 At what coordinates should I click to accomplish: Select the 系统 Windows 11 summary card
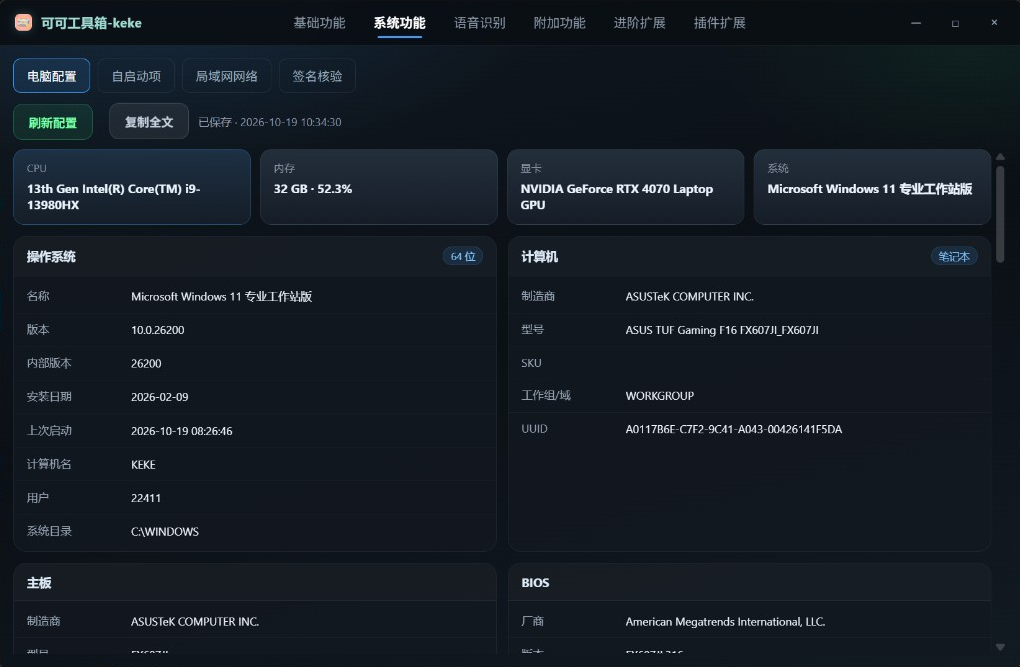872,187
